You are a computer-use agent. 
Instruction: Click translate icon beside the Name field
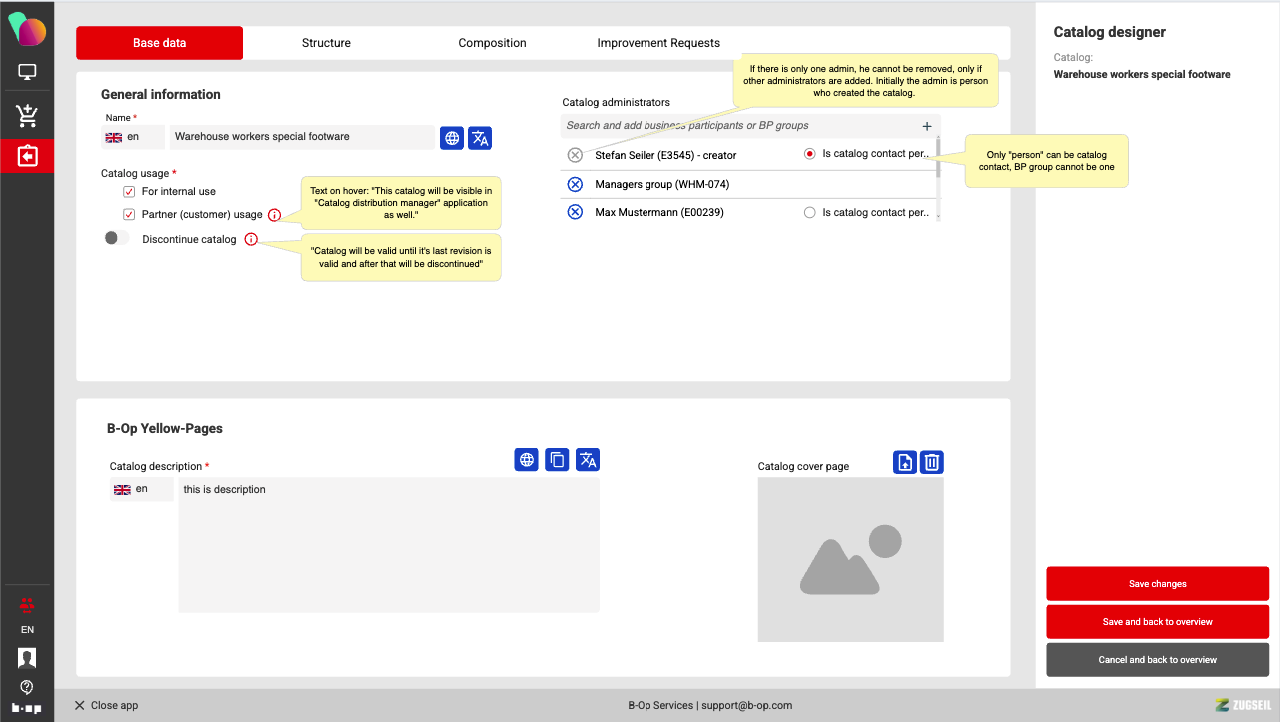coord(480,138)
